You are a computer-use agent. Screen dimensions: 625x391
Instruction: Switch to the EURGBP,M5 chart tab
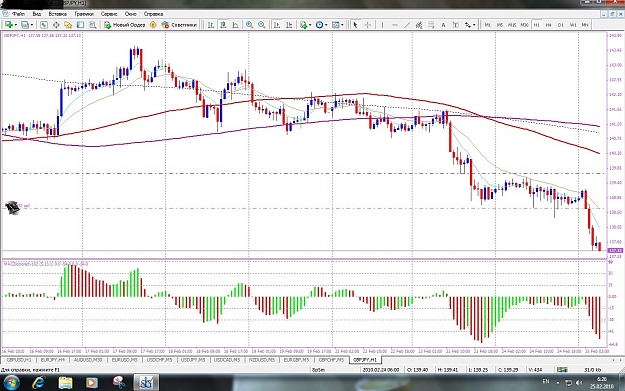pyautogui.click(x=296, y=360)
